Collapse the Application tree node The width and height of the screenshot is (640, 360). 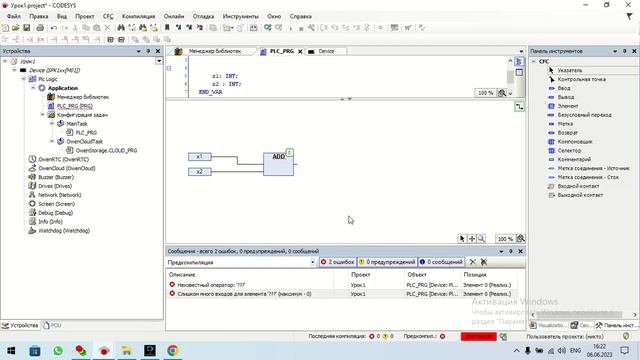click(33, 88)
